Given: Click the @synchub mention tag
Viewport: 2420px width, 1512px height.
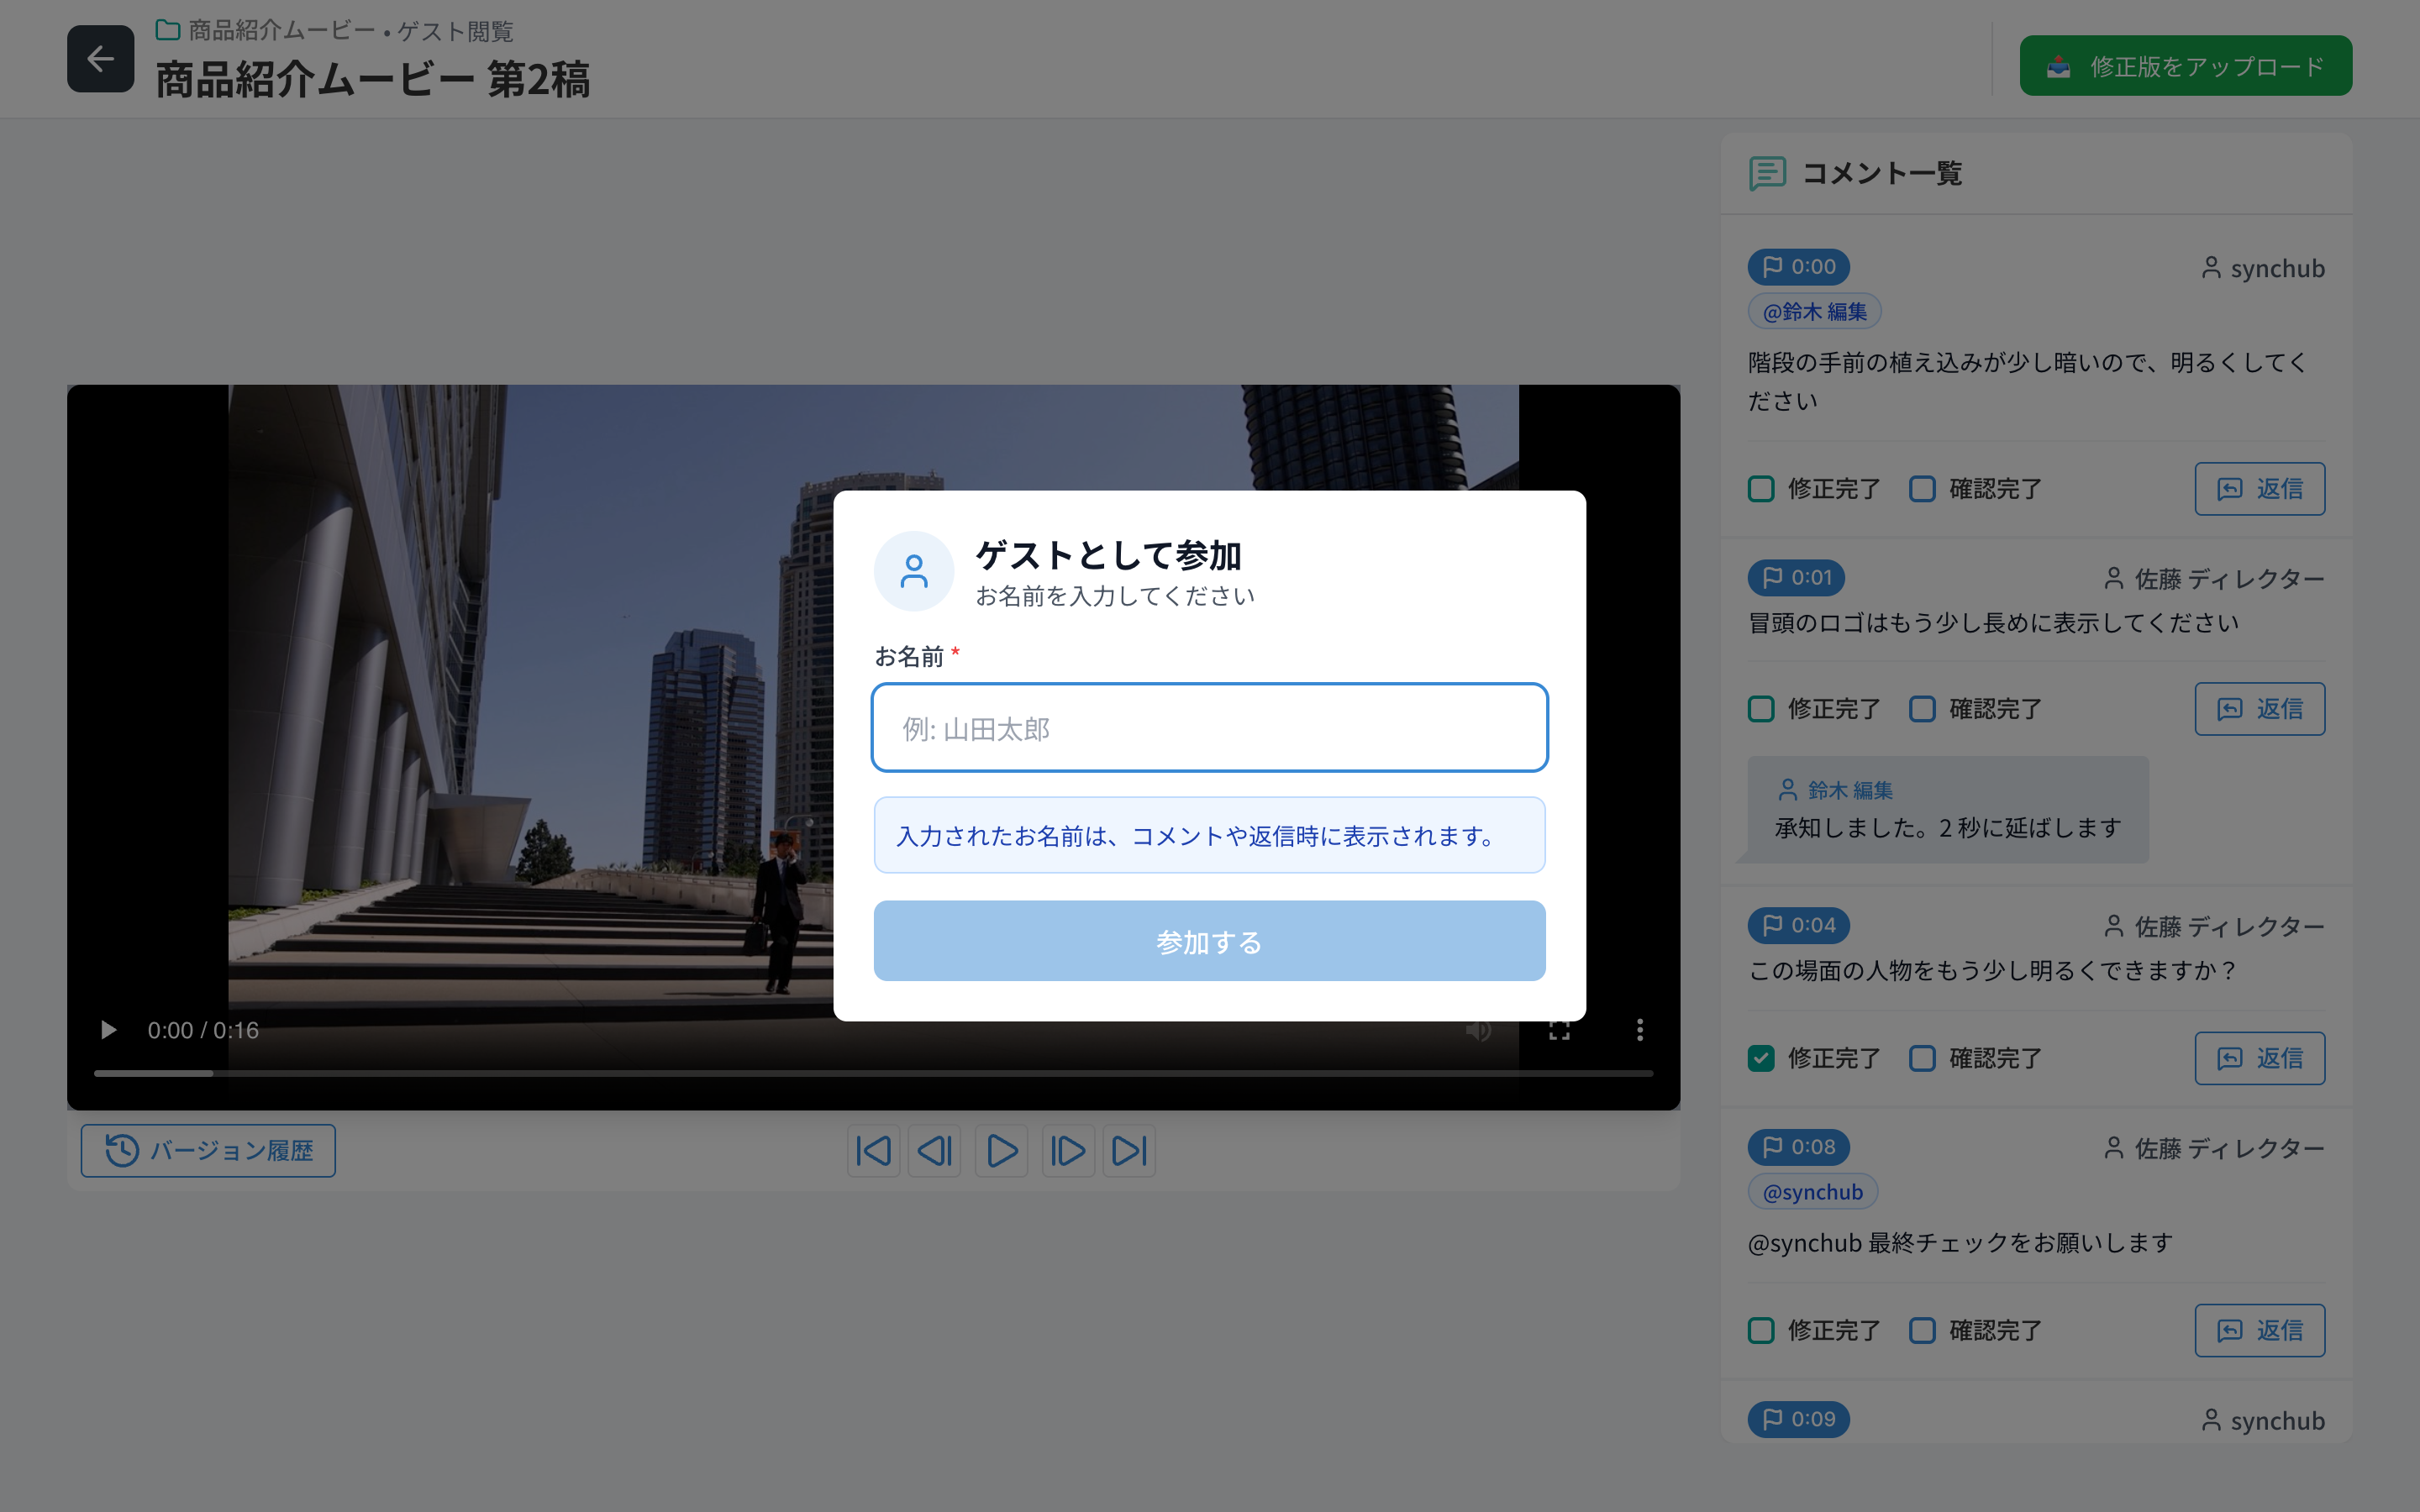Looking at the screenshot, I should [x=1812, y=1192].
